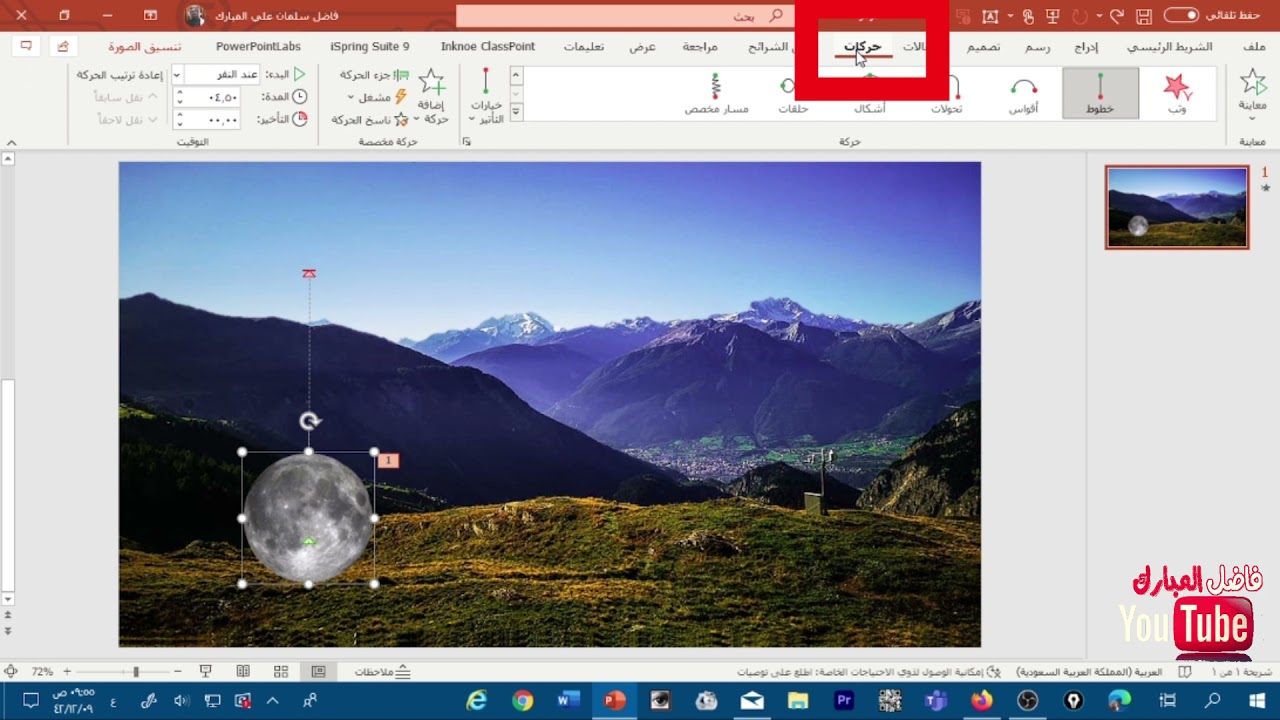Open Firefox from the taskbar

point(981,701)
